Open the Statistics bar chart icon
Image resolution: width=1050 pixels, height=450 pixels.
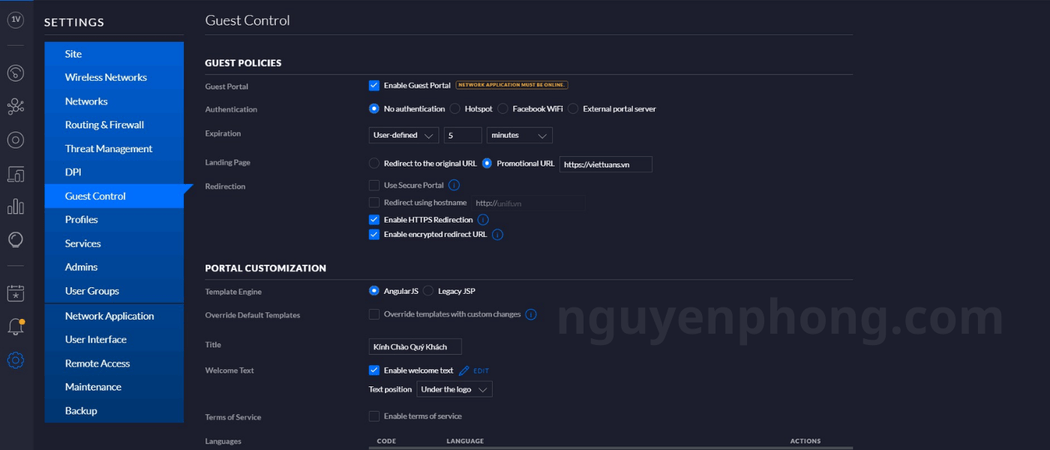point(15,207)
